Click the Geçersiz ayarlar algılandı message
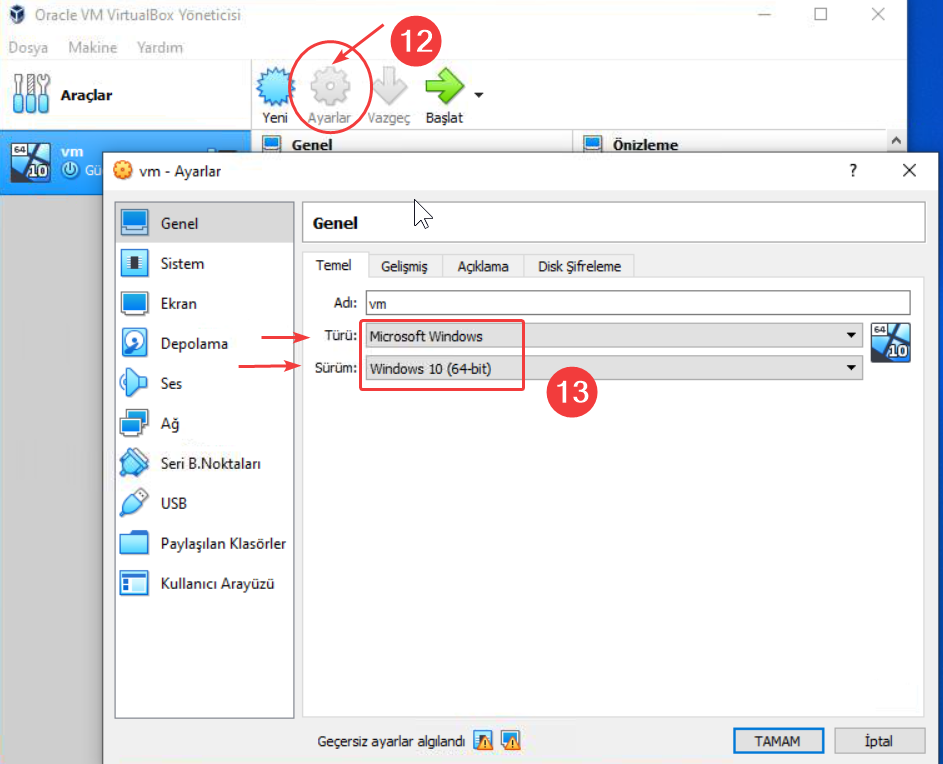The image size is (943, 764). 391,741
